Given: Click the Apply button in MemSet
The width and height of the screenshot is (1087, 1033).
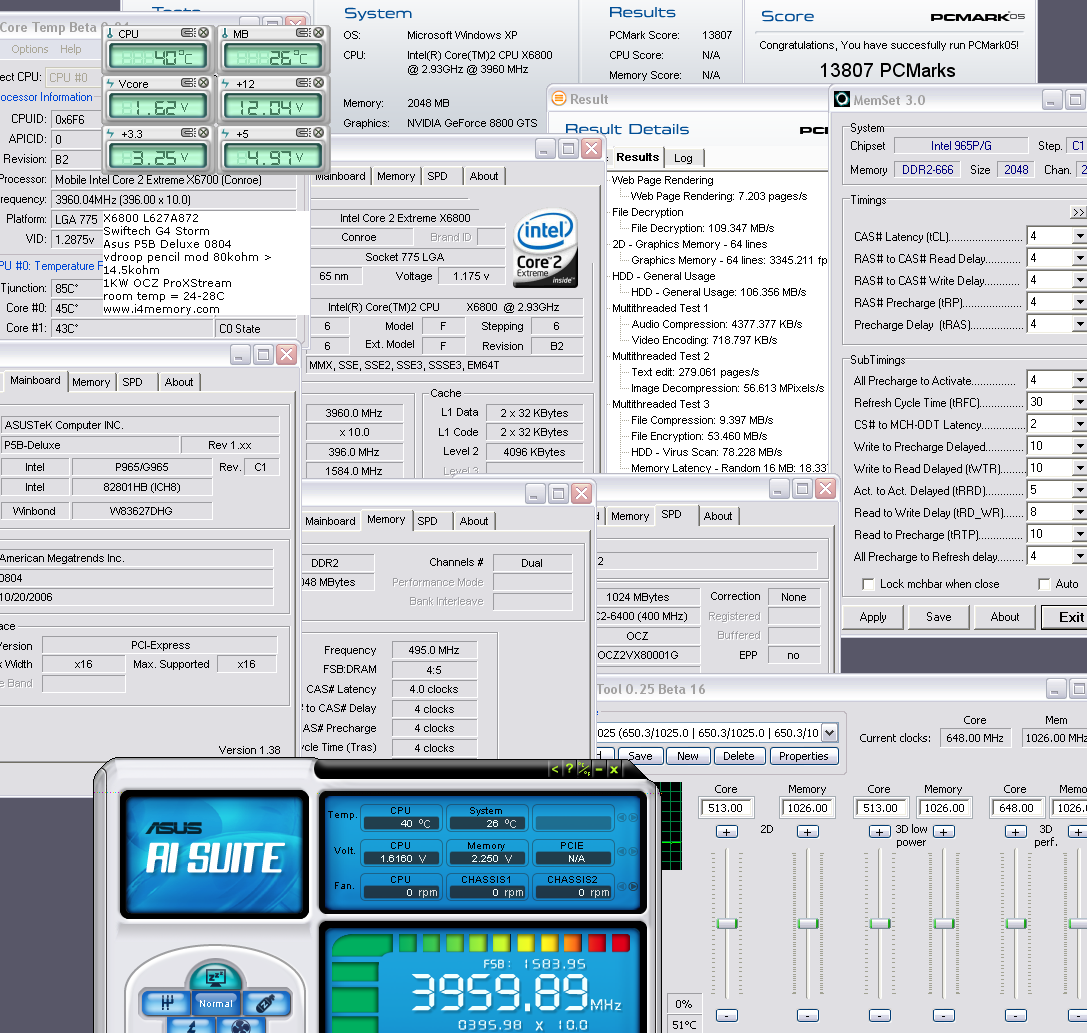Looking at the screenshot, I should pos(873,617).
